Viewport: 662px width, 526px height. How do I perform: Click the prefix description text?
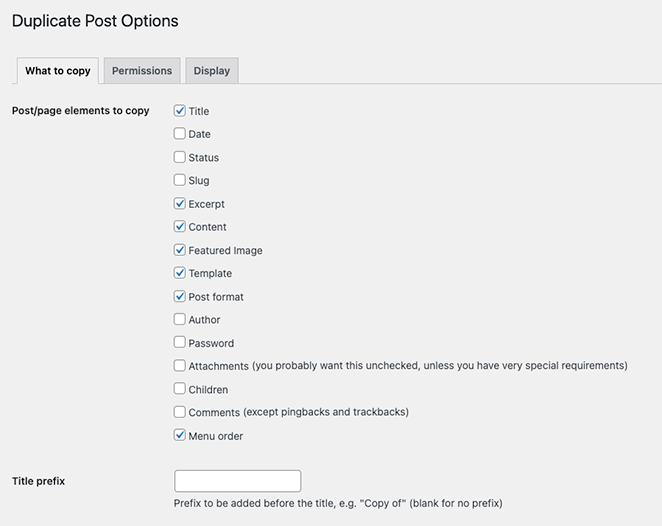tap(338, 503)
